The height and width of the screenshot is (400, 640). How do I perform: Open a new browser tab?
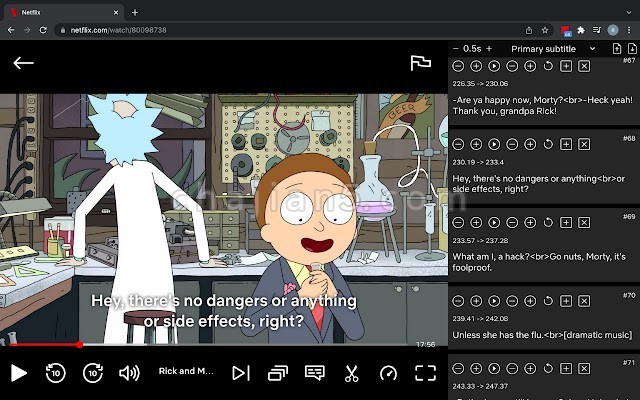coord(135,13)
